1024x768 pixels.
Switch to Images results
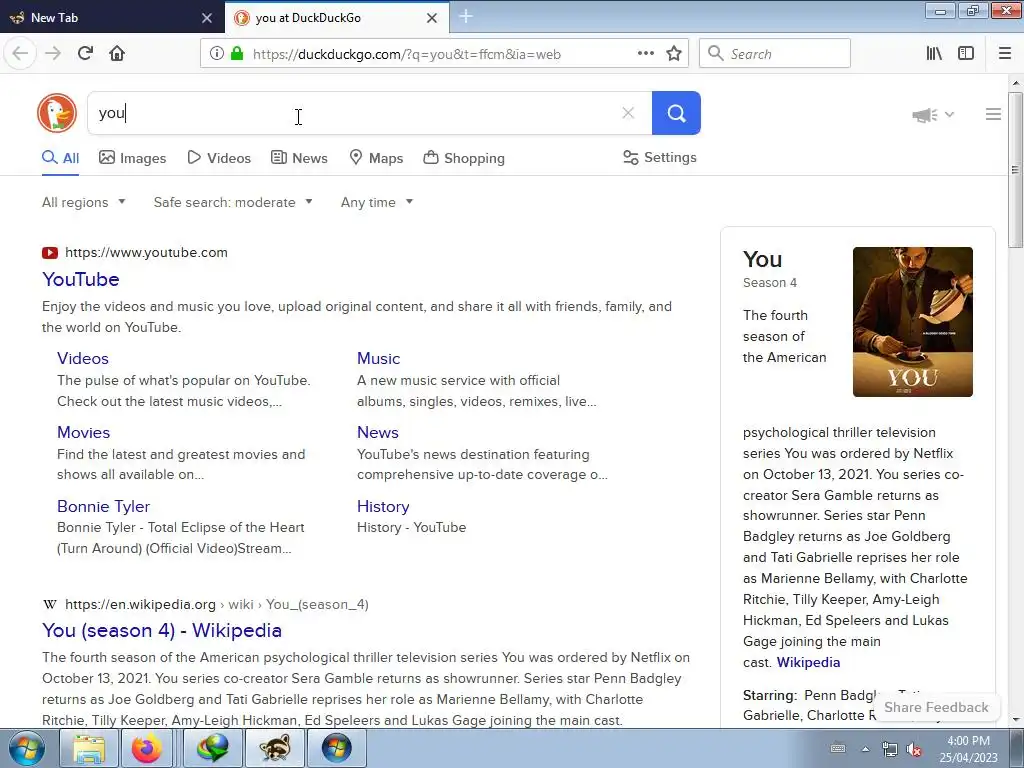click(133, 158)
